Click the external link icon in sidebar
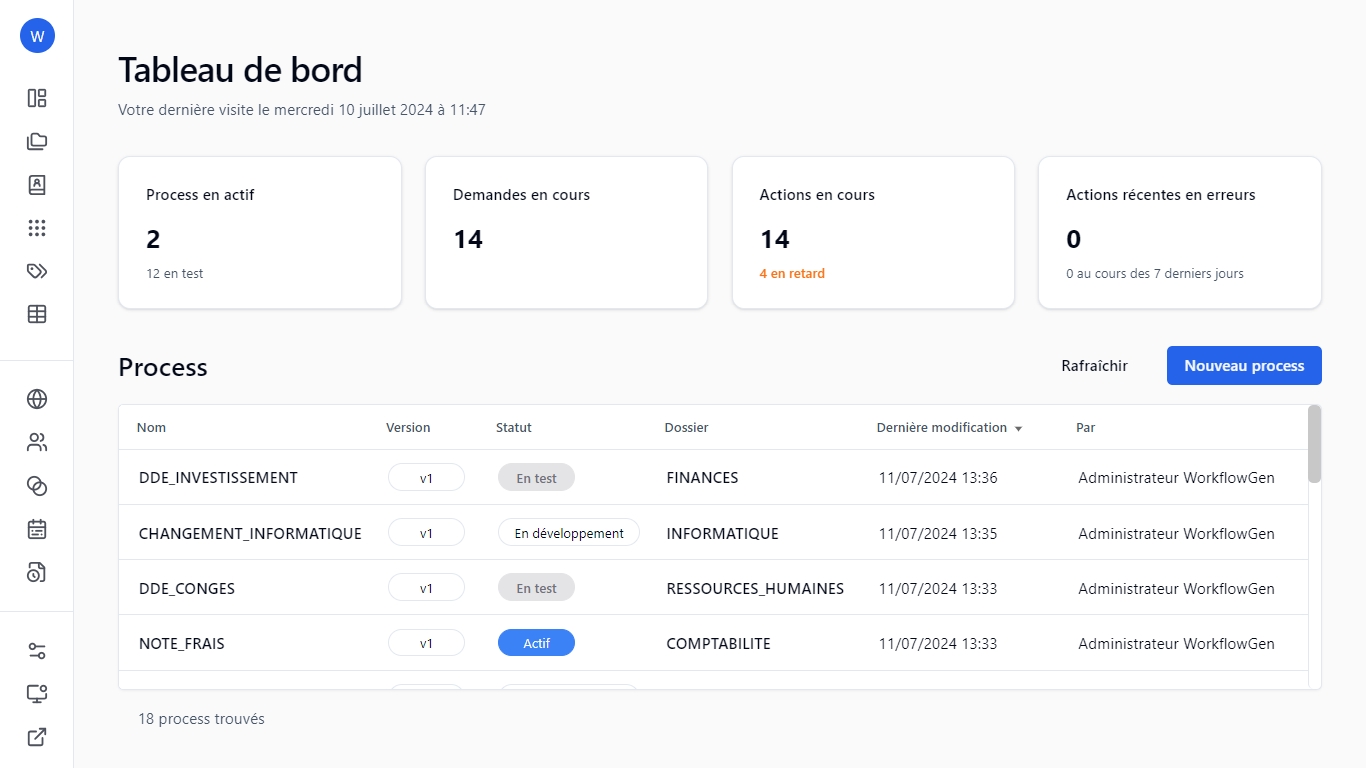Screen dimensions: 1366x768 (x=37, y=737)
